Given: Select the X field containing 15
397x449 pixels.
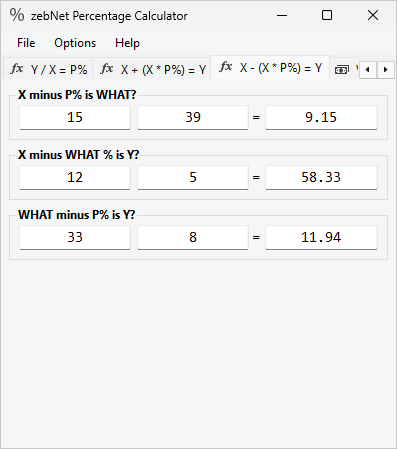Looking at the screenshot, I should (75, 117).
